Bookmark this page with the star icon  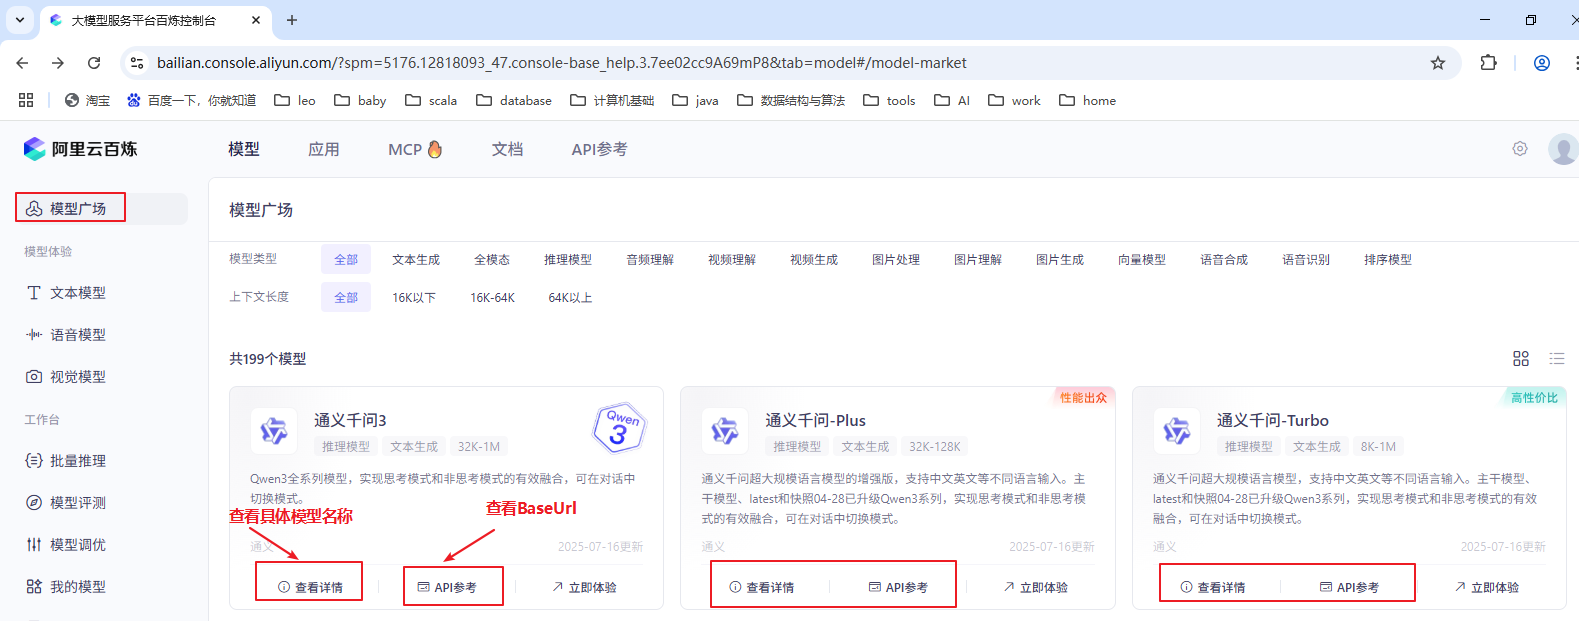(x=1438, y=63)
